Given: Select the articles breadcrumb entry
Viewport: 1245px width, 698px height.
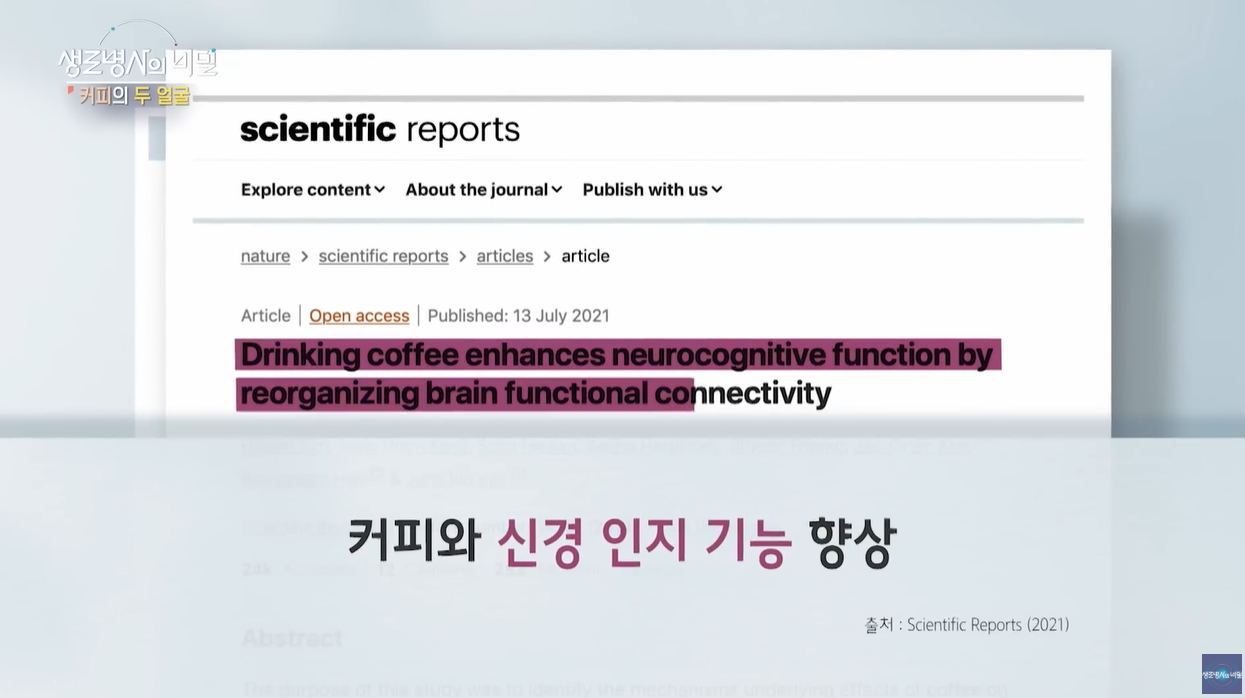Looking at the screenshot, I should click(504, 256).
